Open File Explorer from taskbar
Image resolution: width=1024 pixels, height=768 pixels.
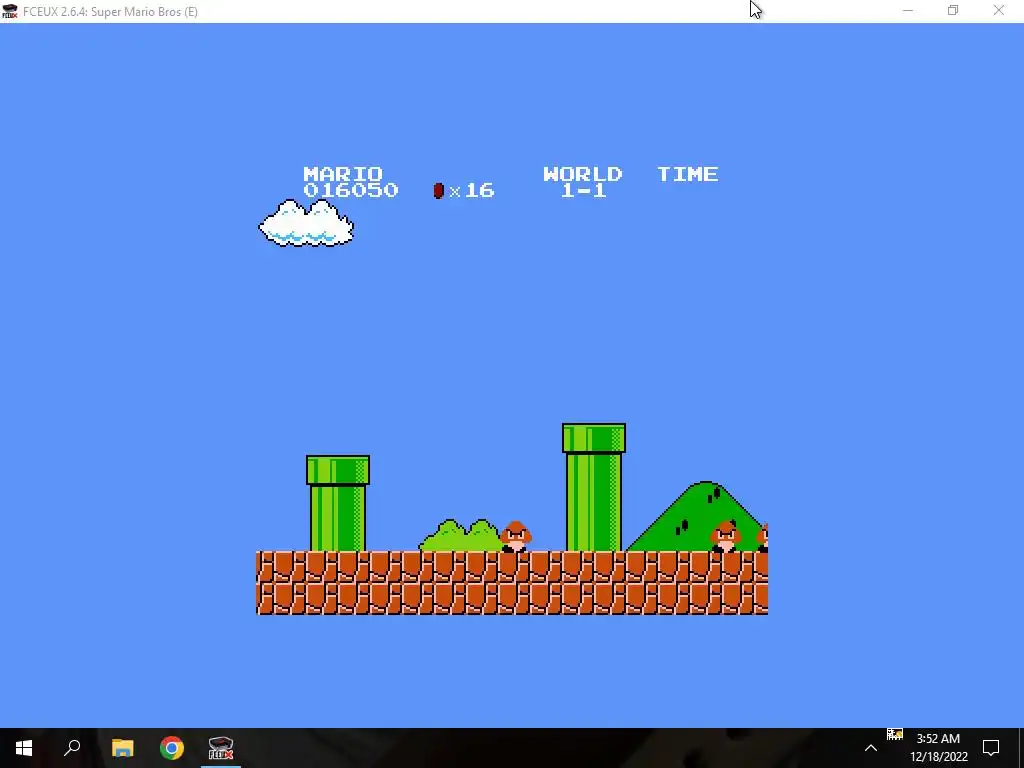click(122, 748)
